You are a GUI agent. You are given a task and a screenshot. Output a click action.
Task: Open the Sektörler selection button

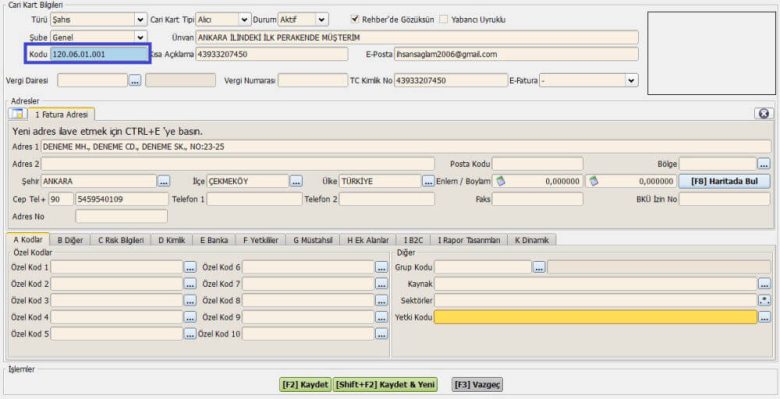coord(765,300)
